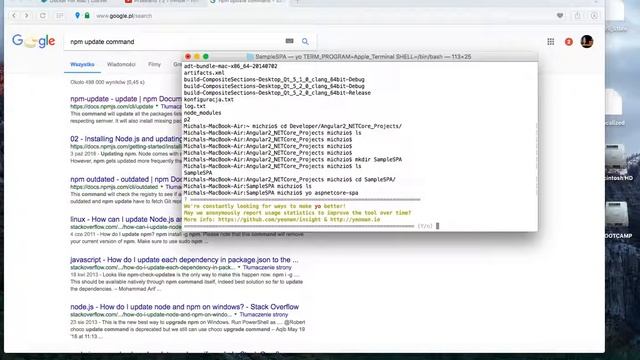Viewport: 640px width, 360px height.
Task: Click the result count text Około 498 000 wyników
Action: 107,82
